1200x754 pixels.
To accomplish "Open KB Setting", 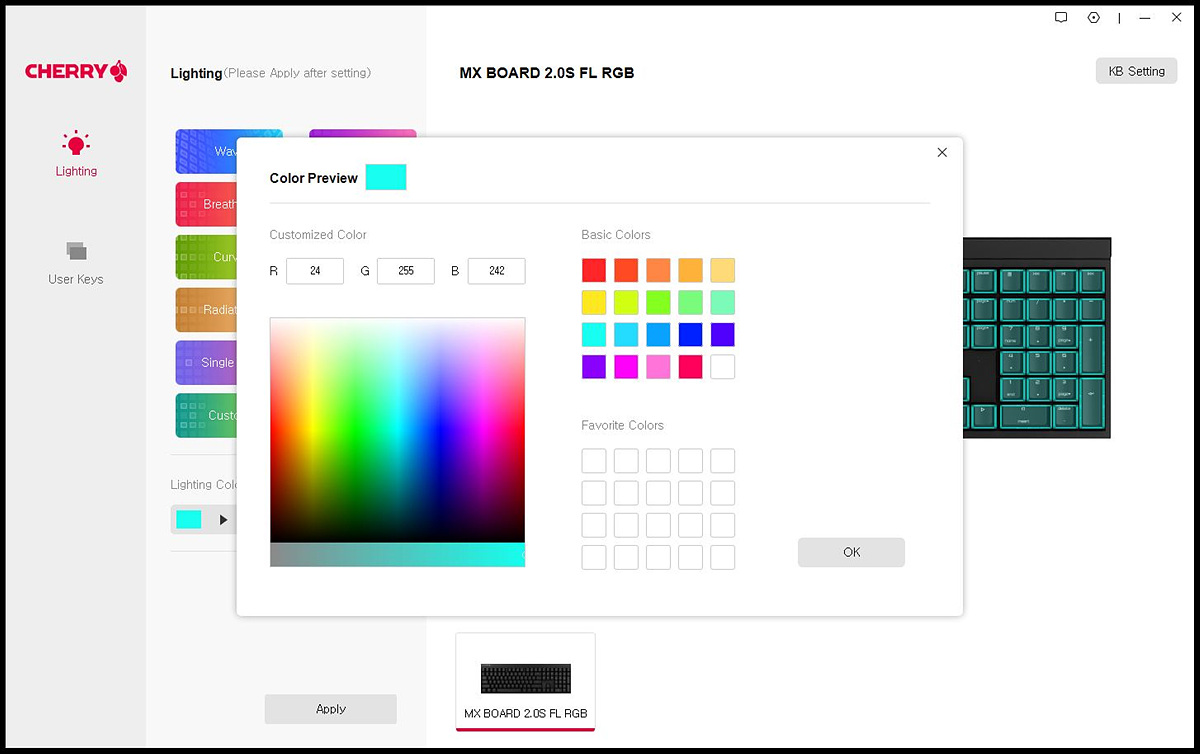I will [1137, 71].
